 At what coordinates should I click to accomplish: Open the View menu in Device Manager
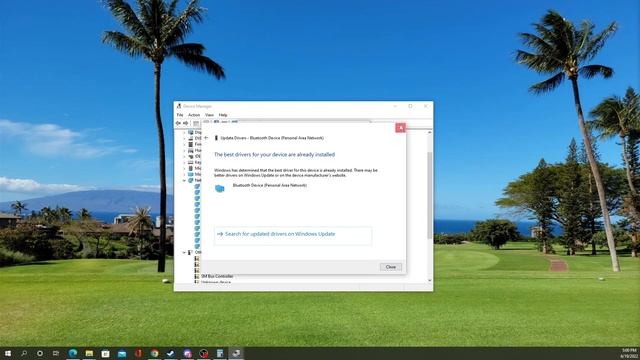click(209, 115)
